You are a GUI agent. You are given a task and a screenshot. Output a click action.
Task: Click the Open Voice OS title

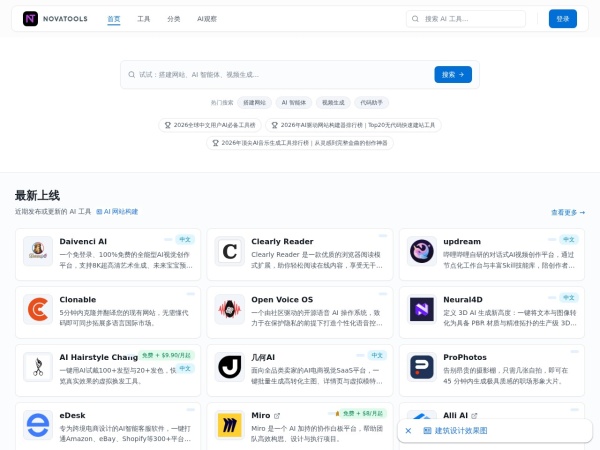[x=282, y=300]
